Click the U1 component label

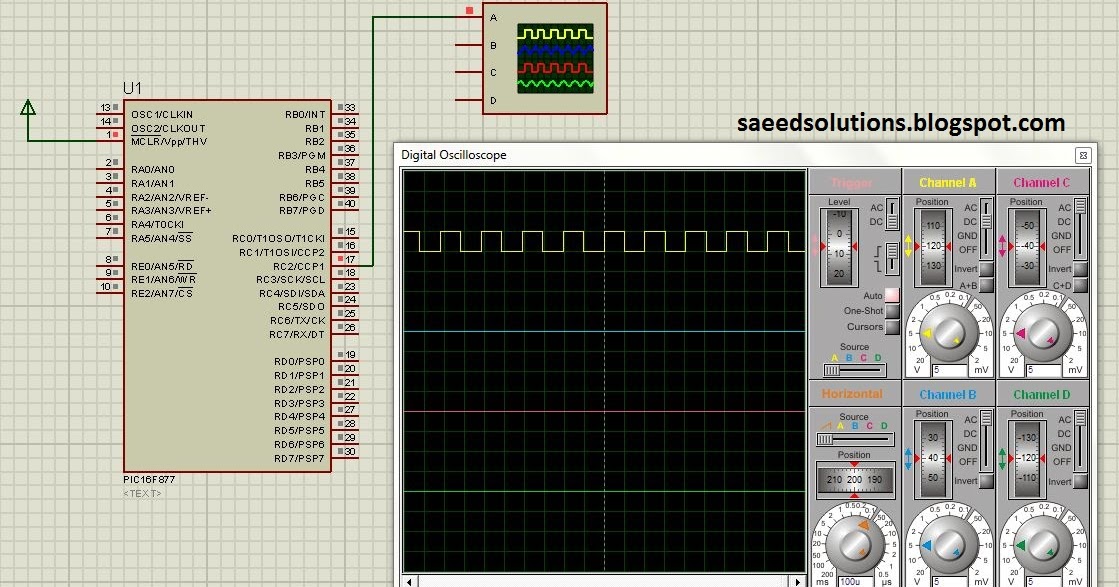click(x=133, y=88)
